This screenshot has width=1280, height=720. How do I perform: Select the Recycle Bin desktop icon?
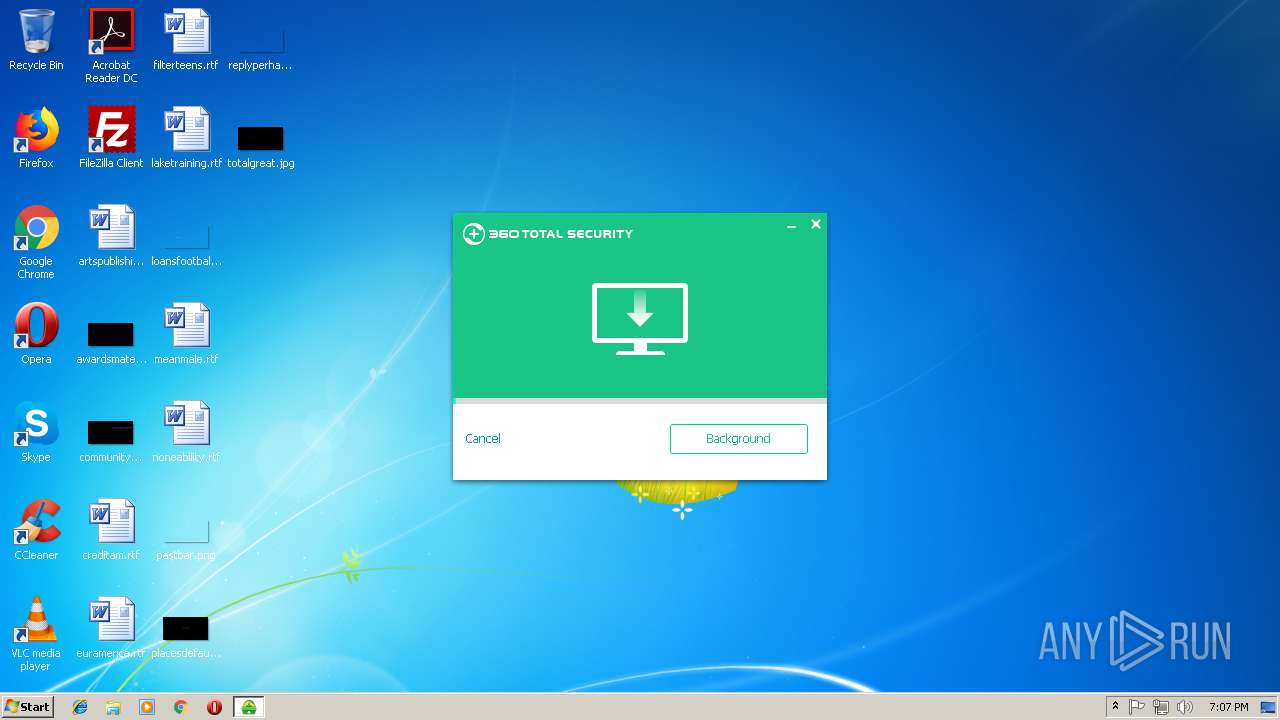pos(36,41)
